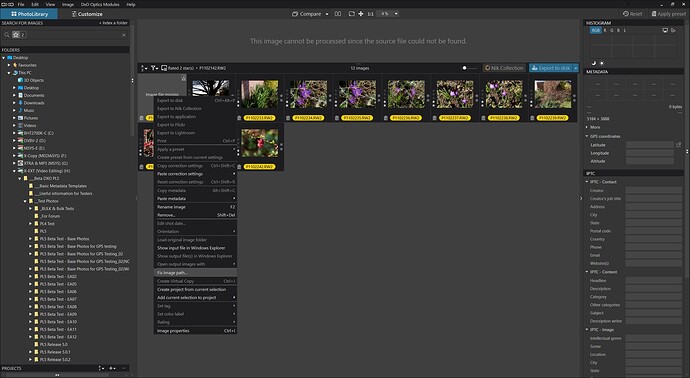Show the R channel in histogram

click(605, 30)
